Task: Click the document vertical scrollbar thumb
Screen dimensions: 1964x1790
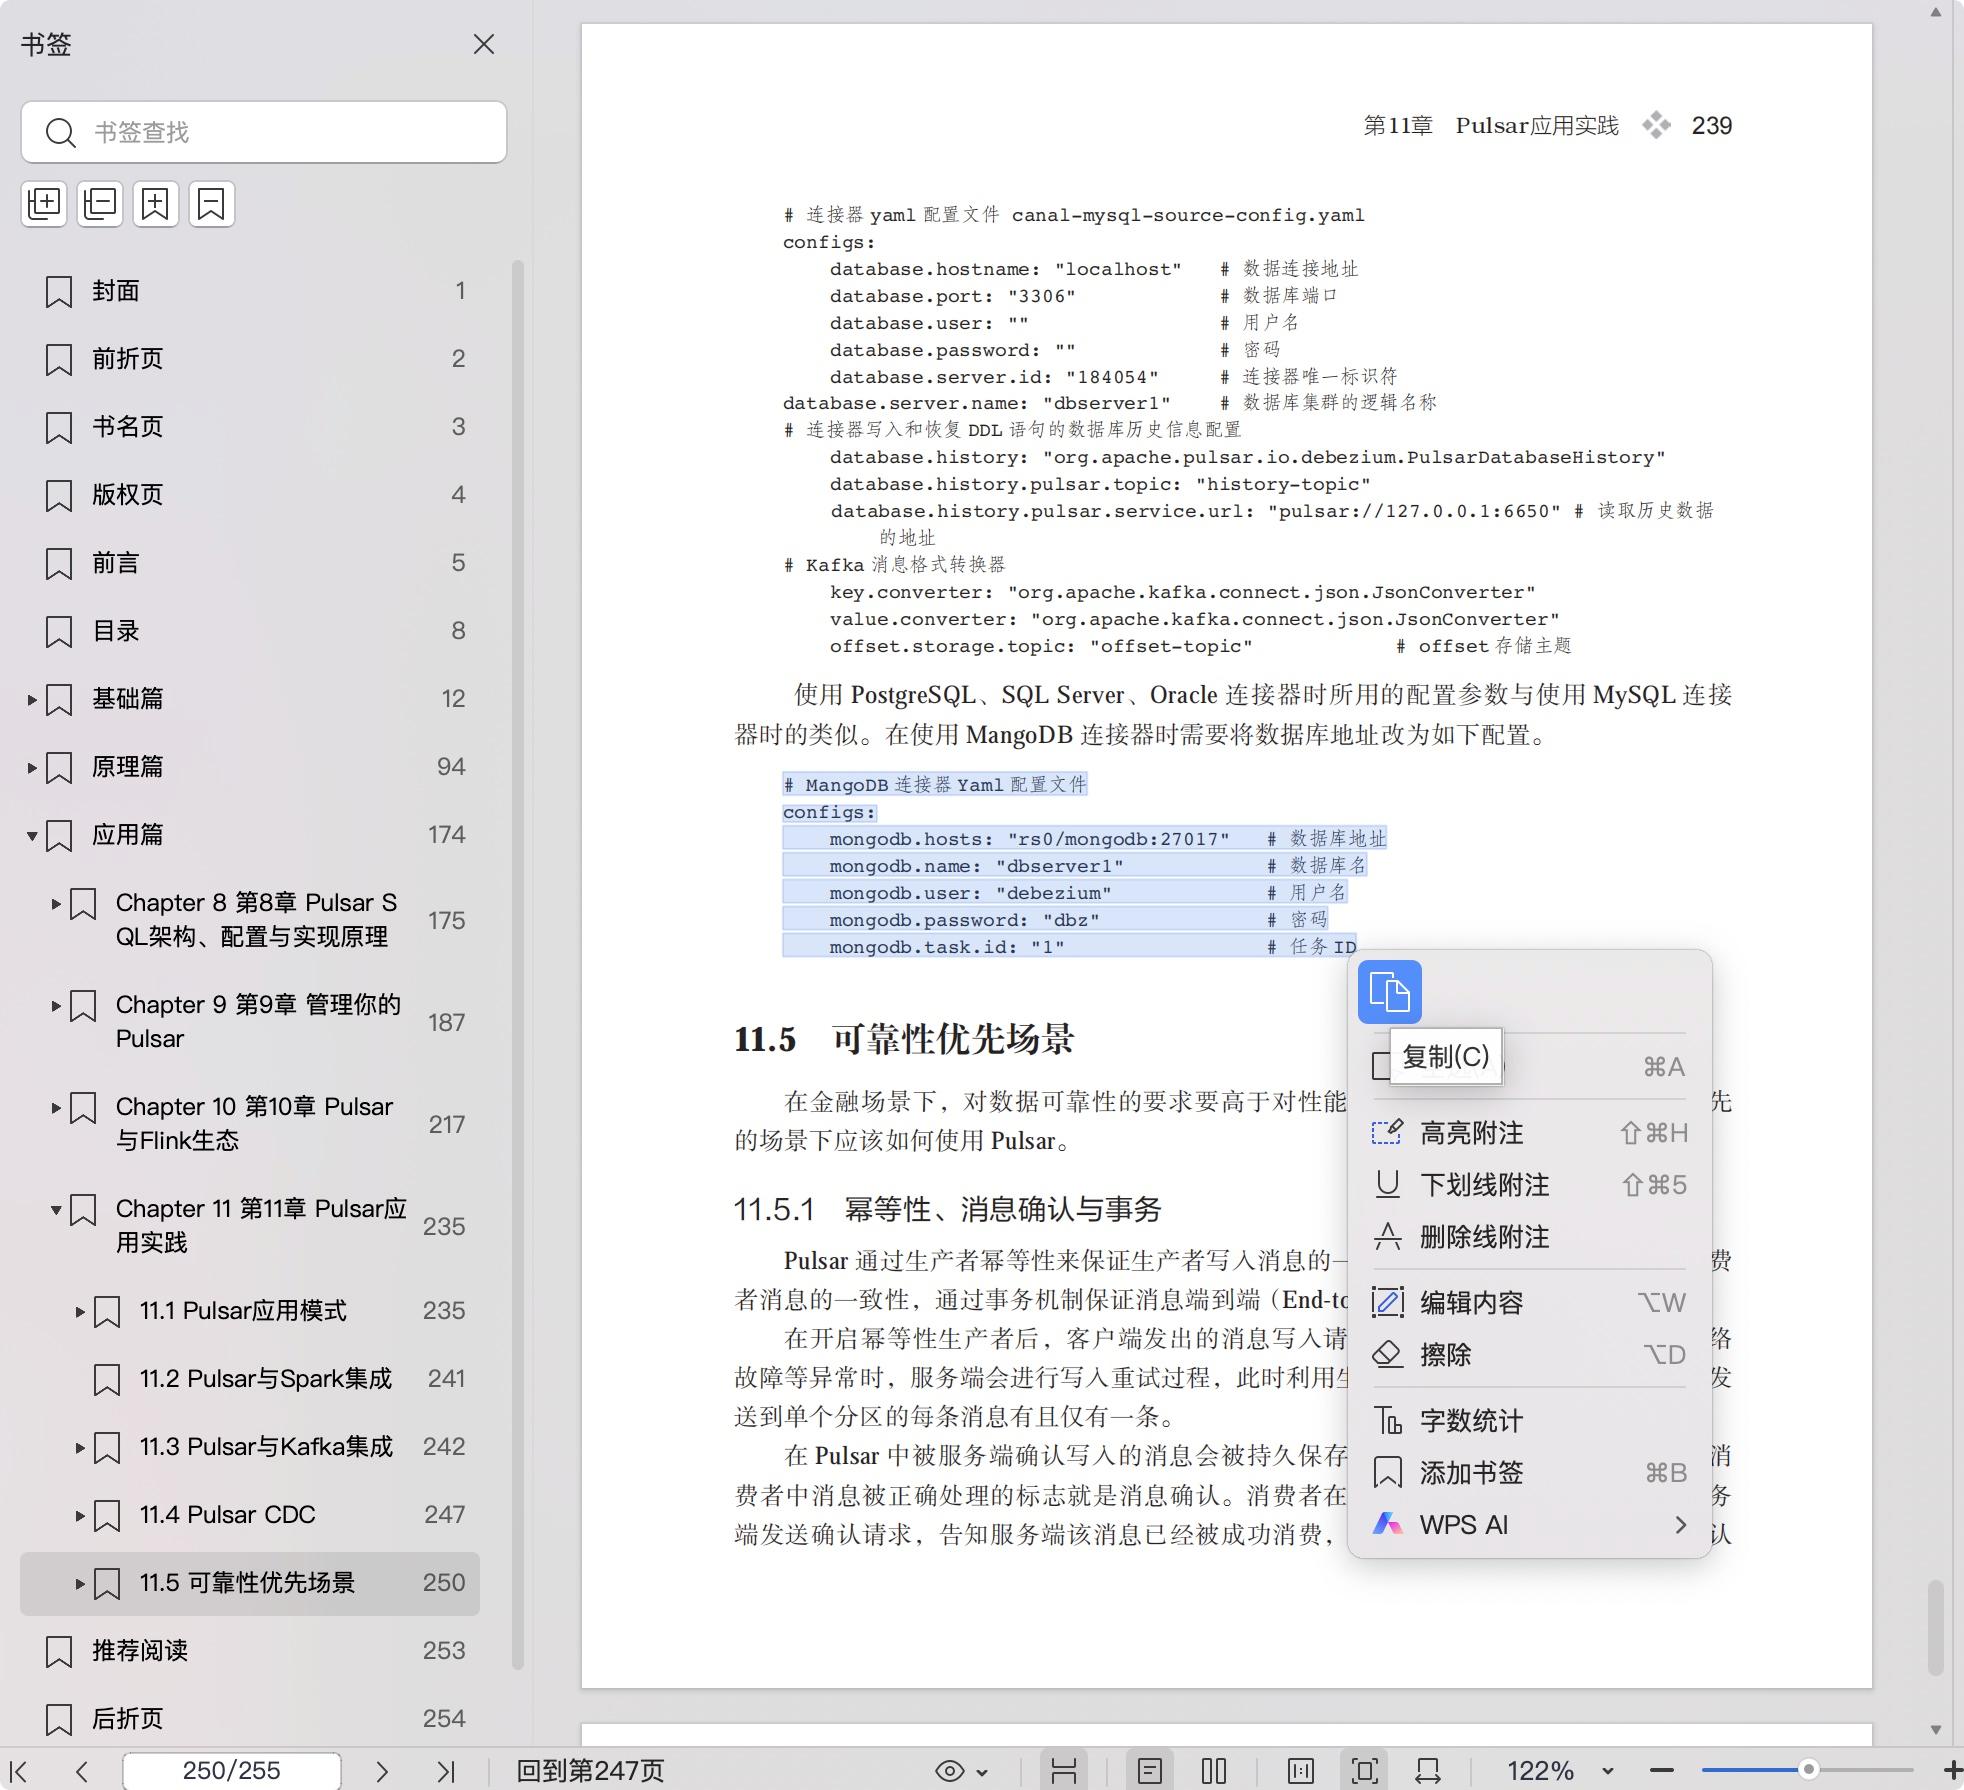Action: point(1936,1628)
